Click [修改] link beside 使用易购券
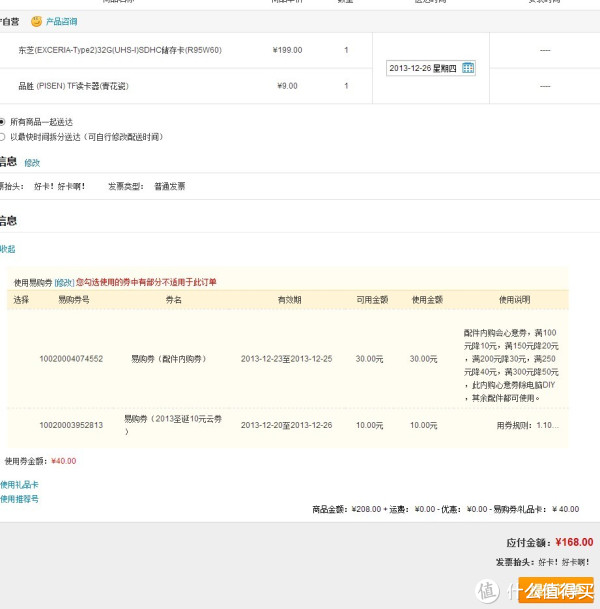600x609 pixels. click(x=64, y=282)
